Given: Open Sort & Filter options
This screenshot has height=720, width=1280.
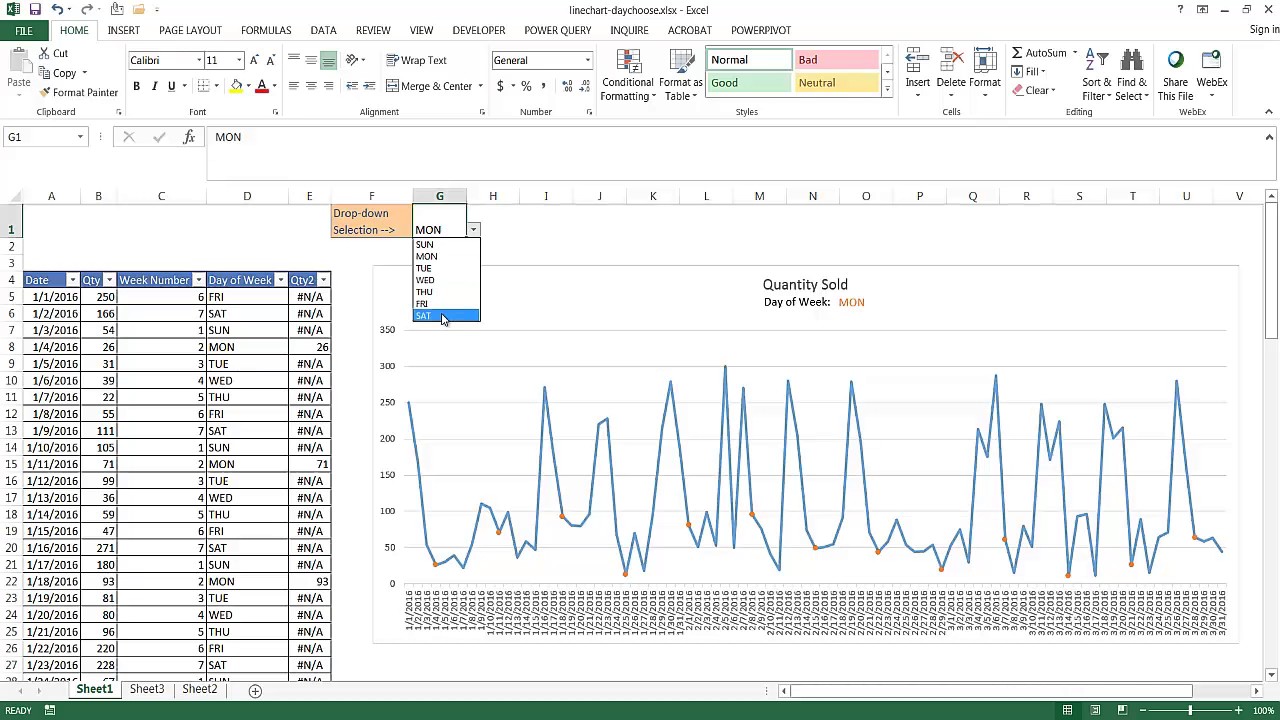Looking at the screenshot, I should (1097, 75).
